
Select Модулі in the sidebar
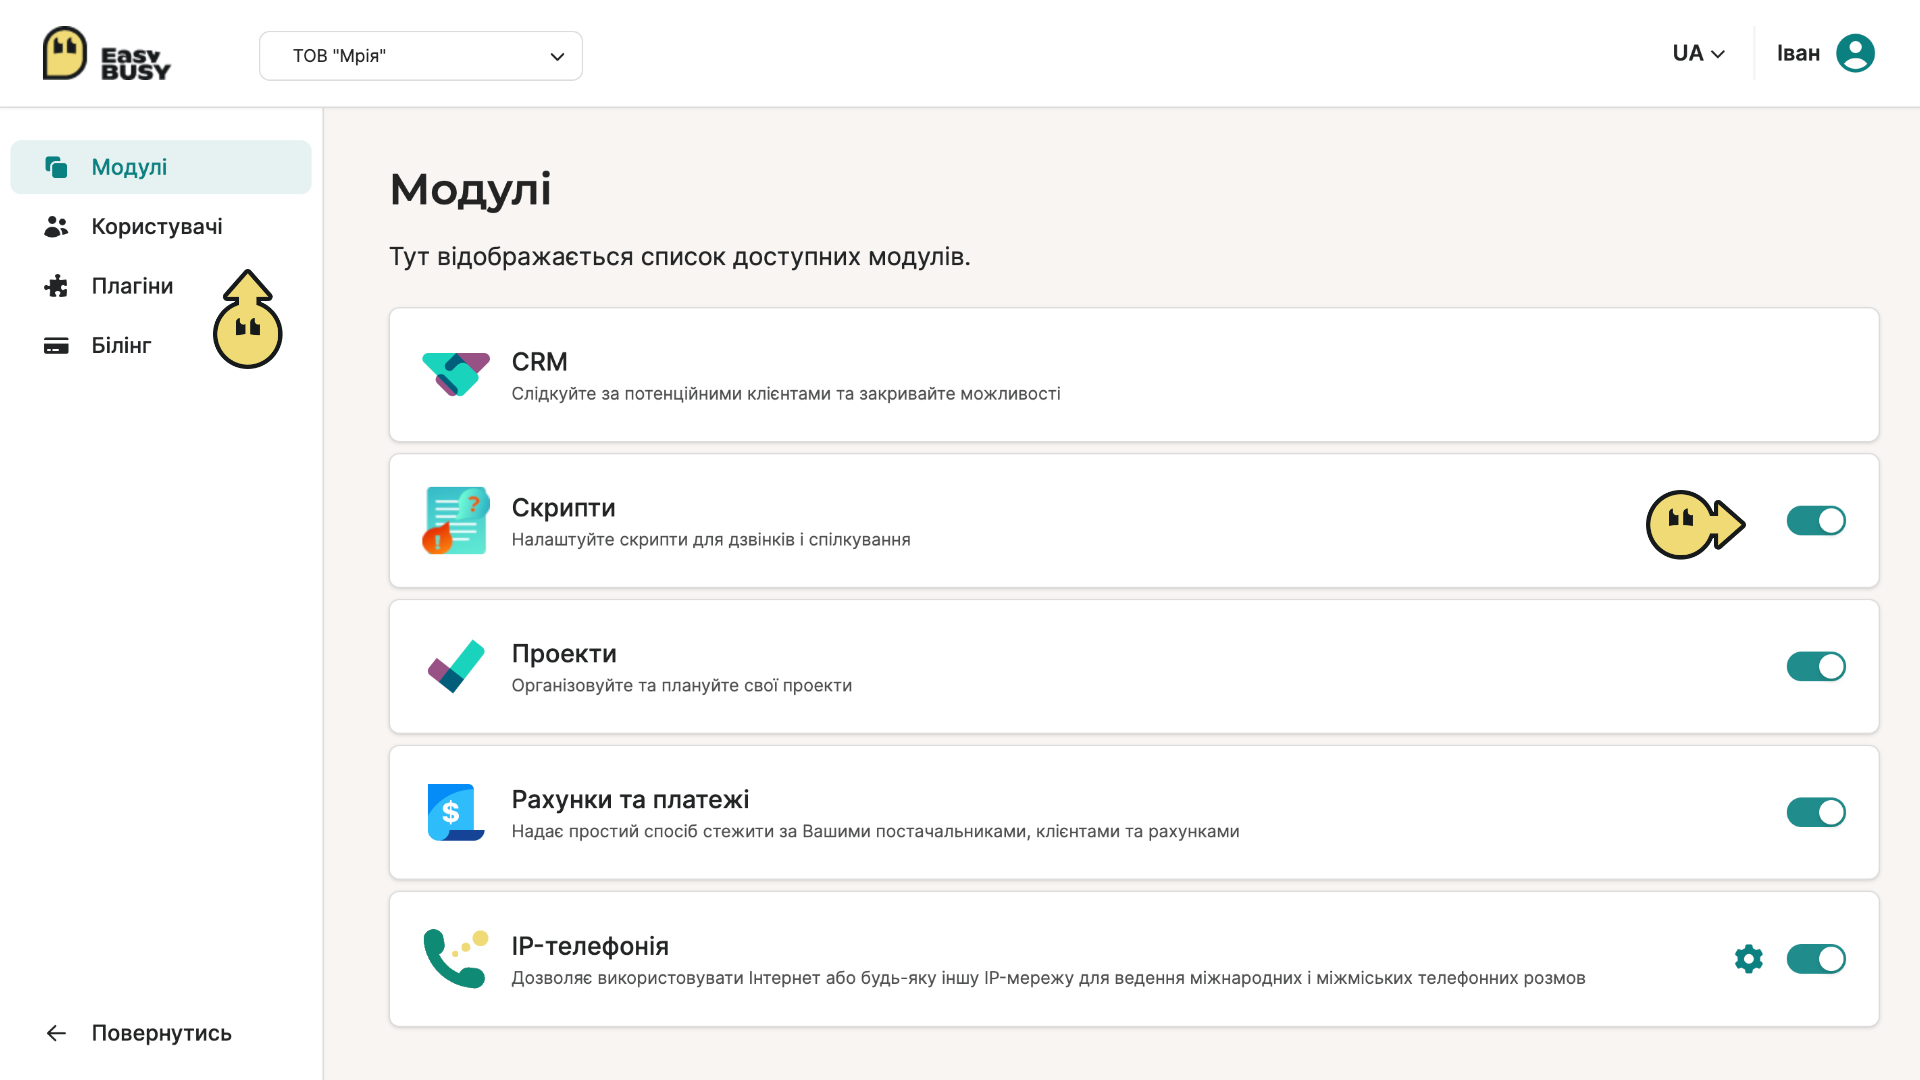161,167
